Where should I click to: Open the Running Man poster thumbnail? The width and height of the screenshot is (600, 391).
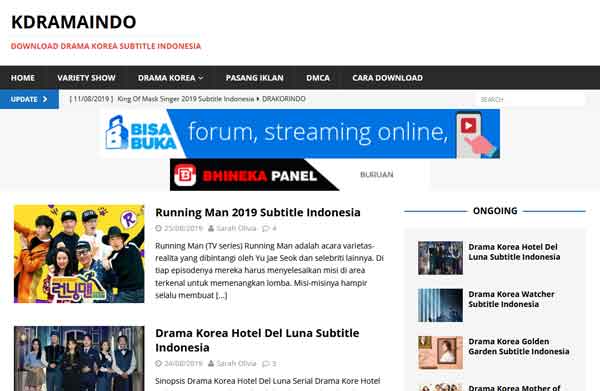tap(79, 254)
